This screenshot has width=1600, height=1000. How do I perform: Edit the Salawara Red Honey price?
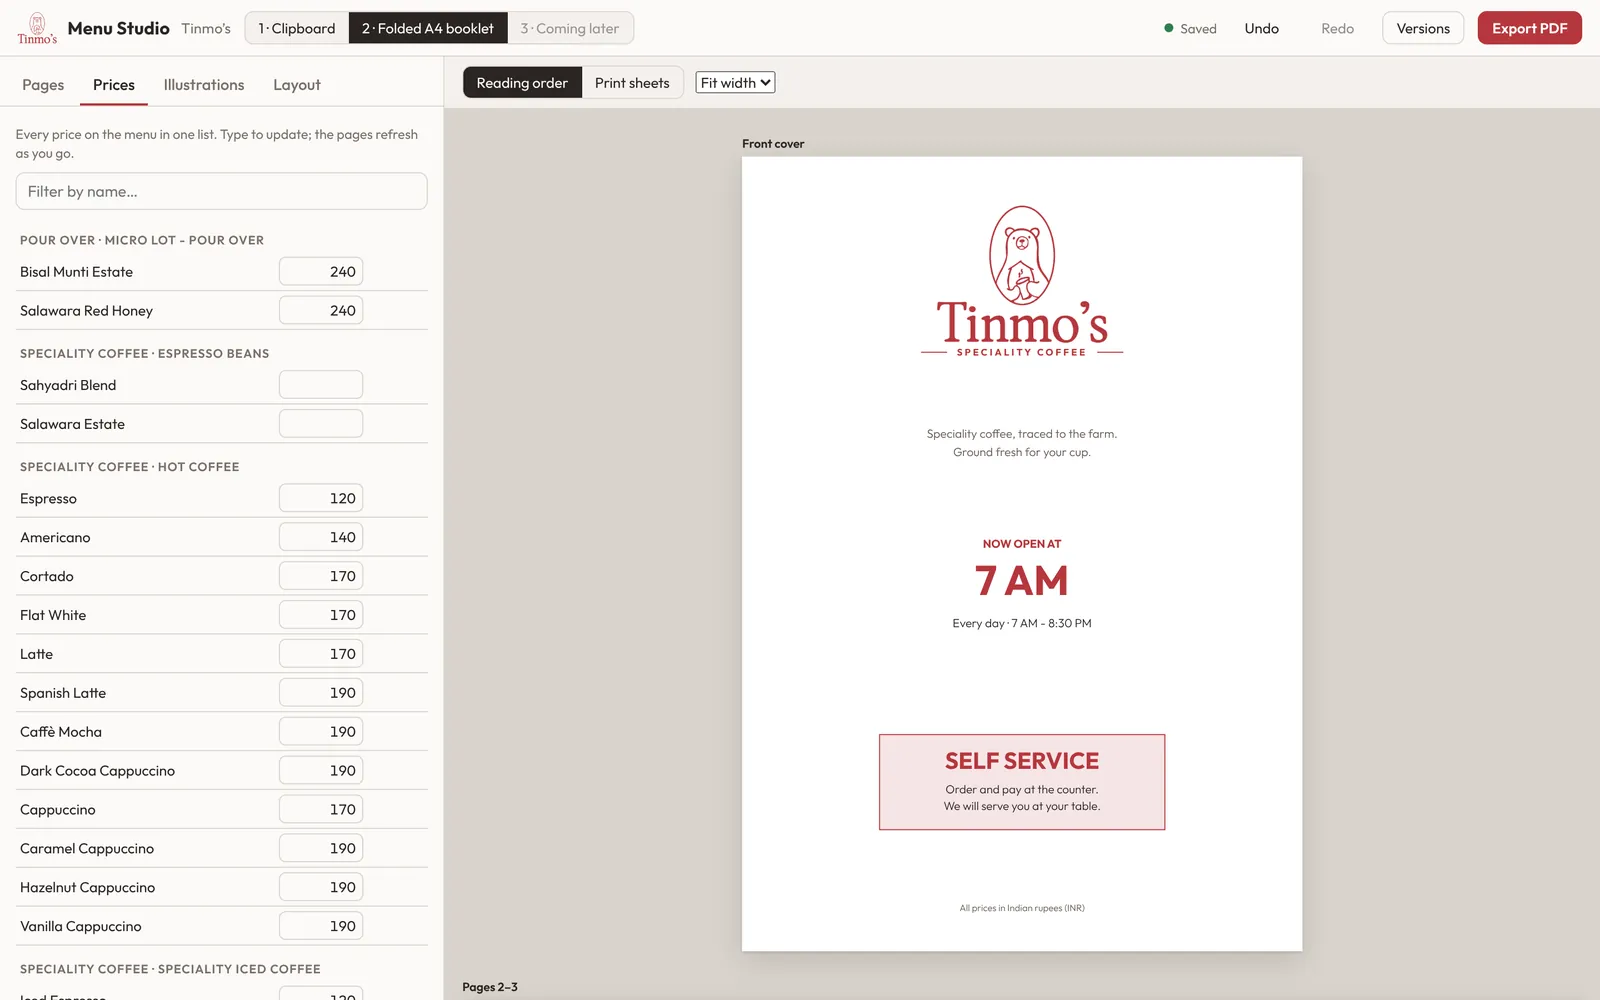tap(321, 311)
